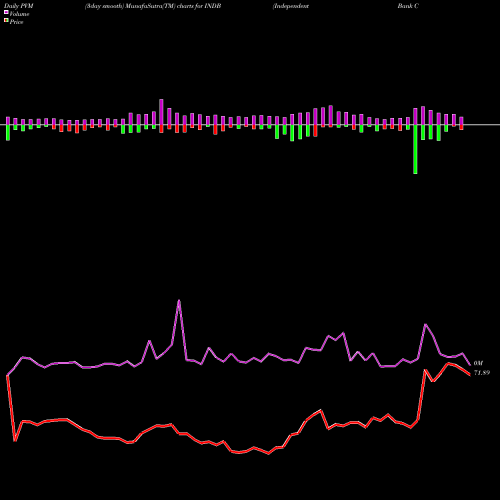Click the '71.89' price value label
The width and height of the screenshot is (500, 500).
pos(482,373)
